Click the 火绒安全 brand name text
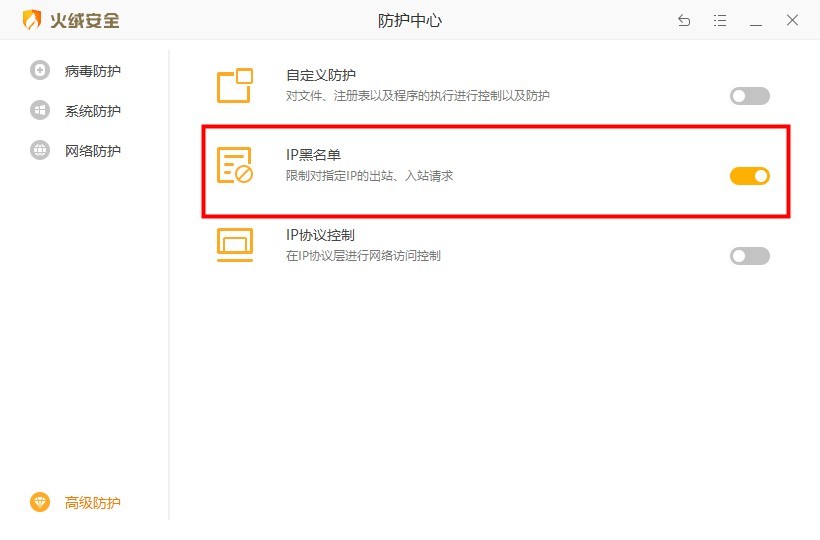 tap(85, 20)
